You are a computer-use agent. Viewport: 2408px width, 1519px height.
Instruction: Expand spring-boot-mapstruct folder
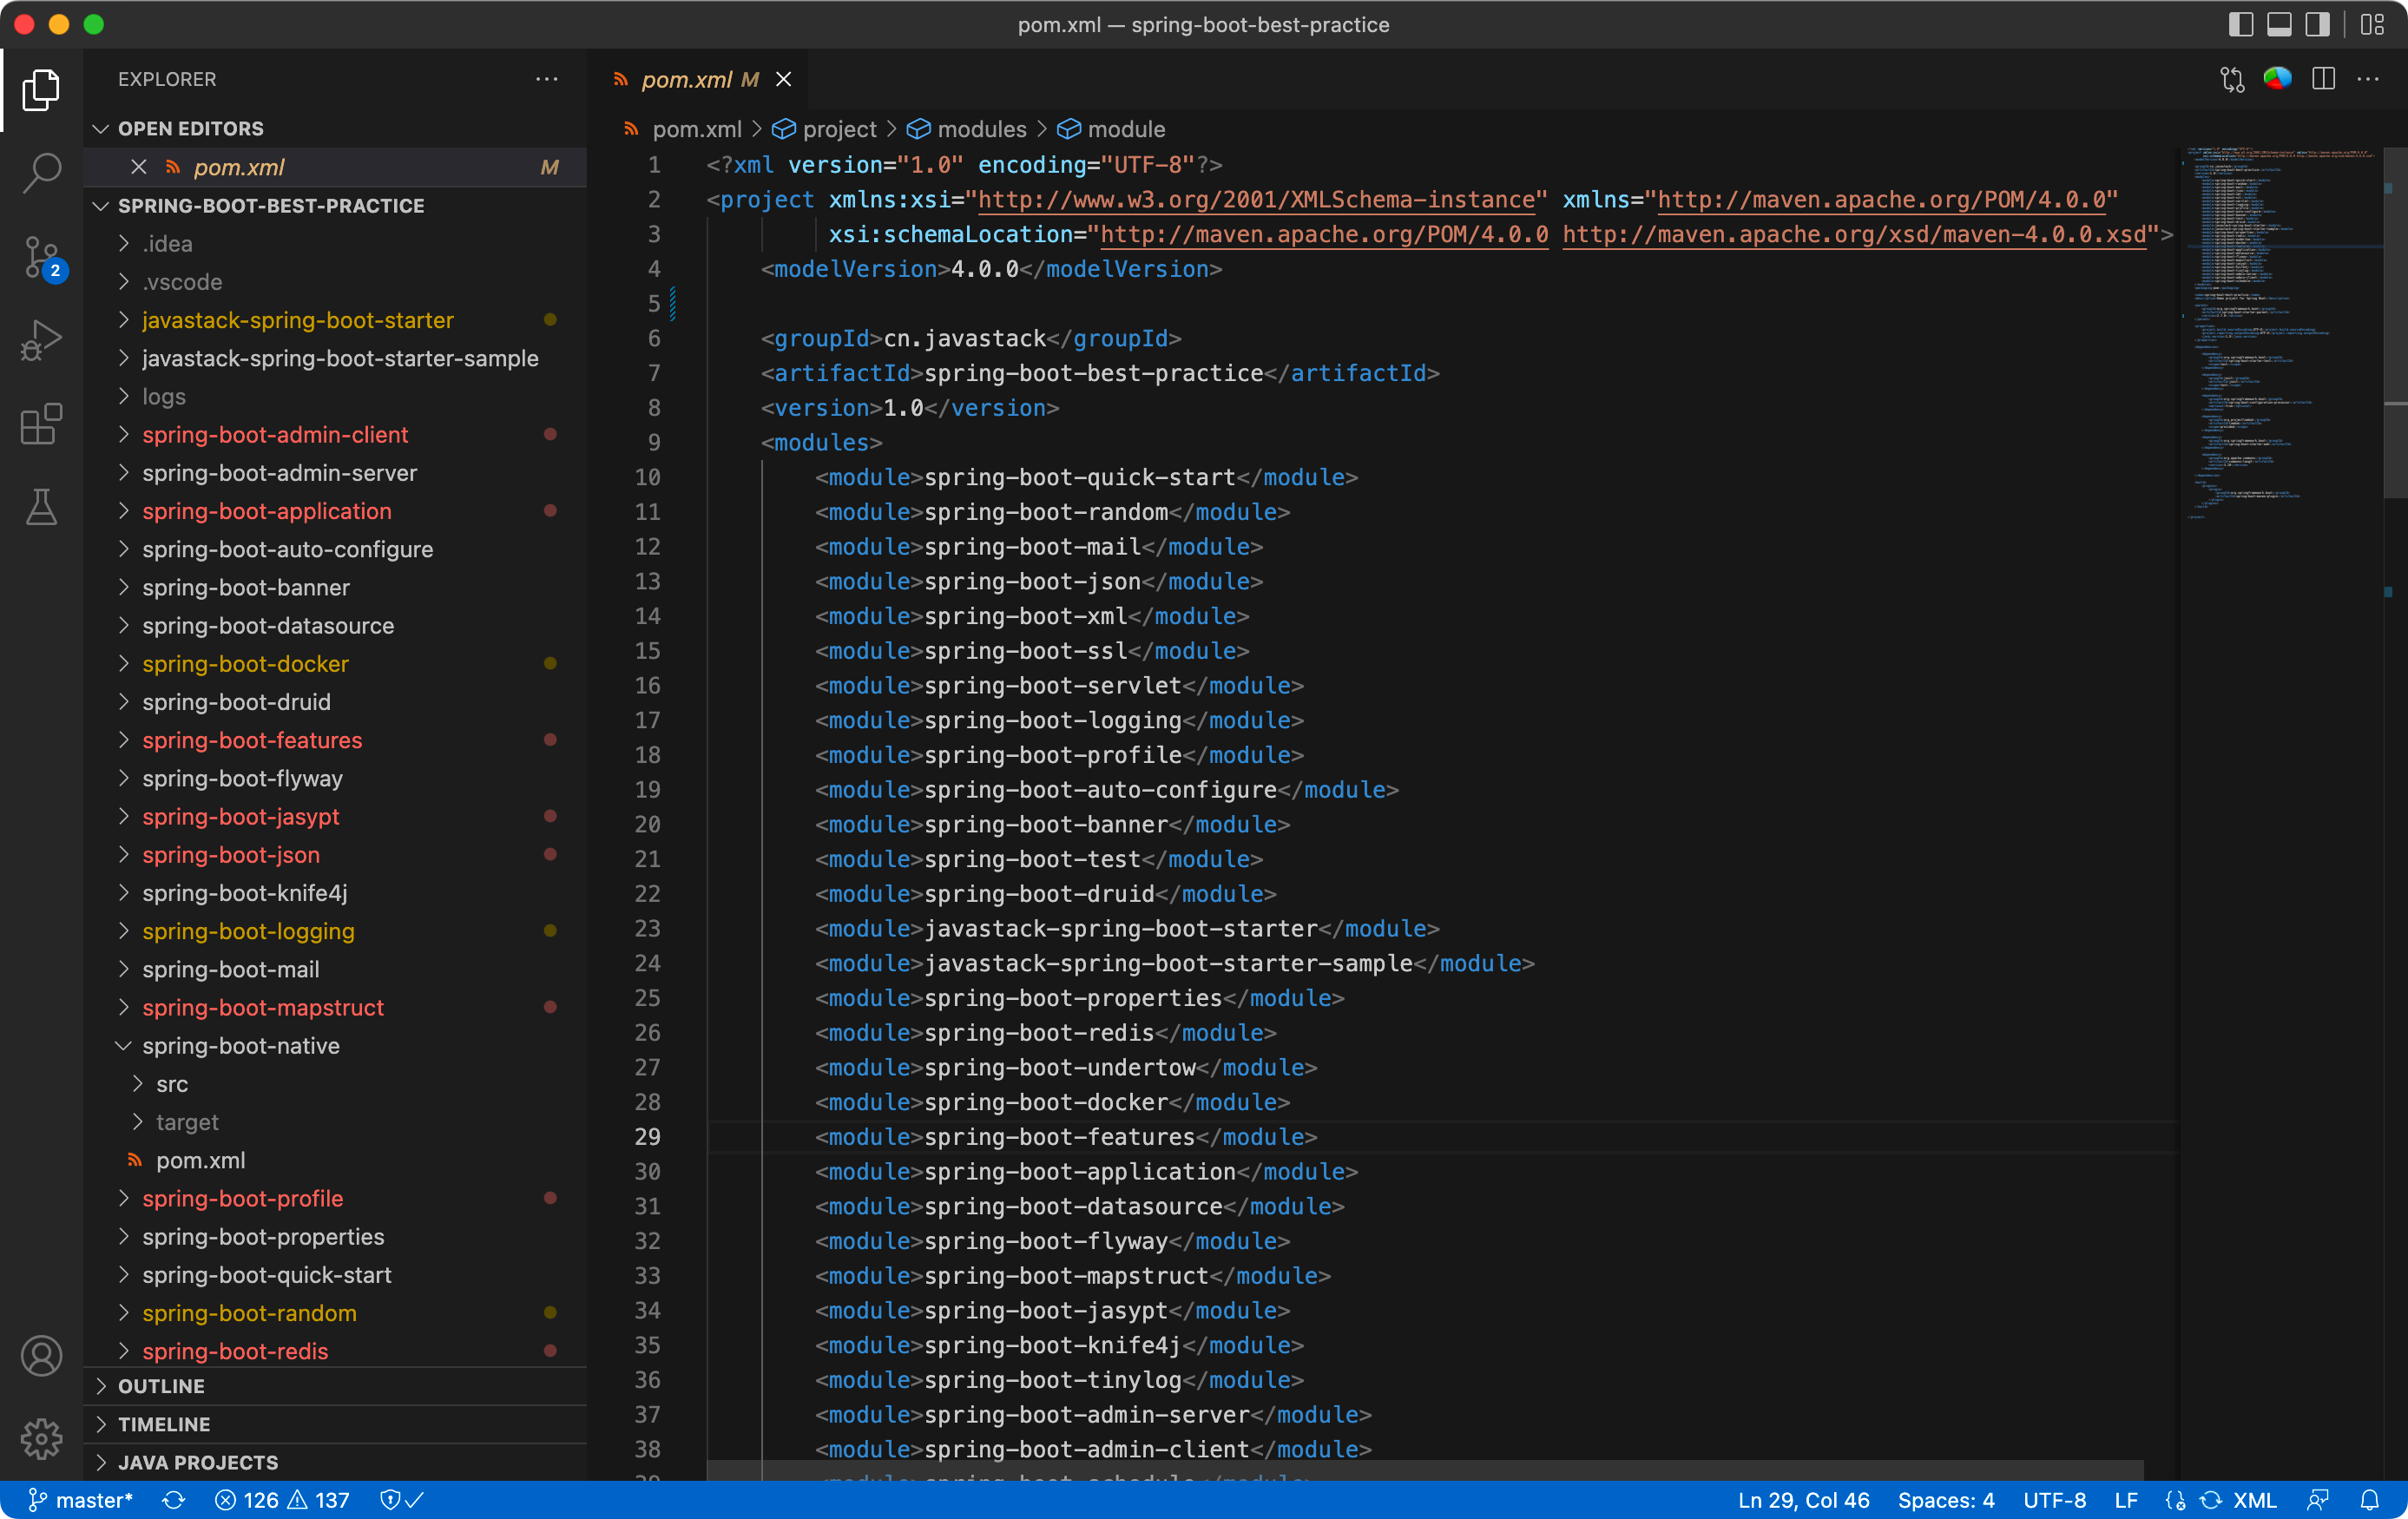pos(335,1008)
